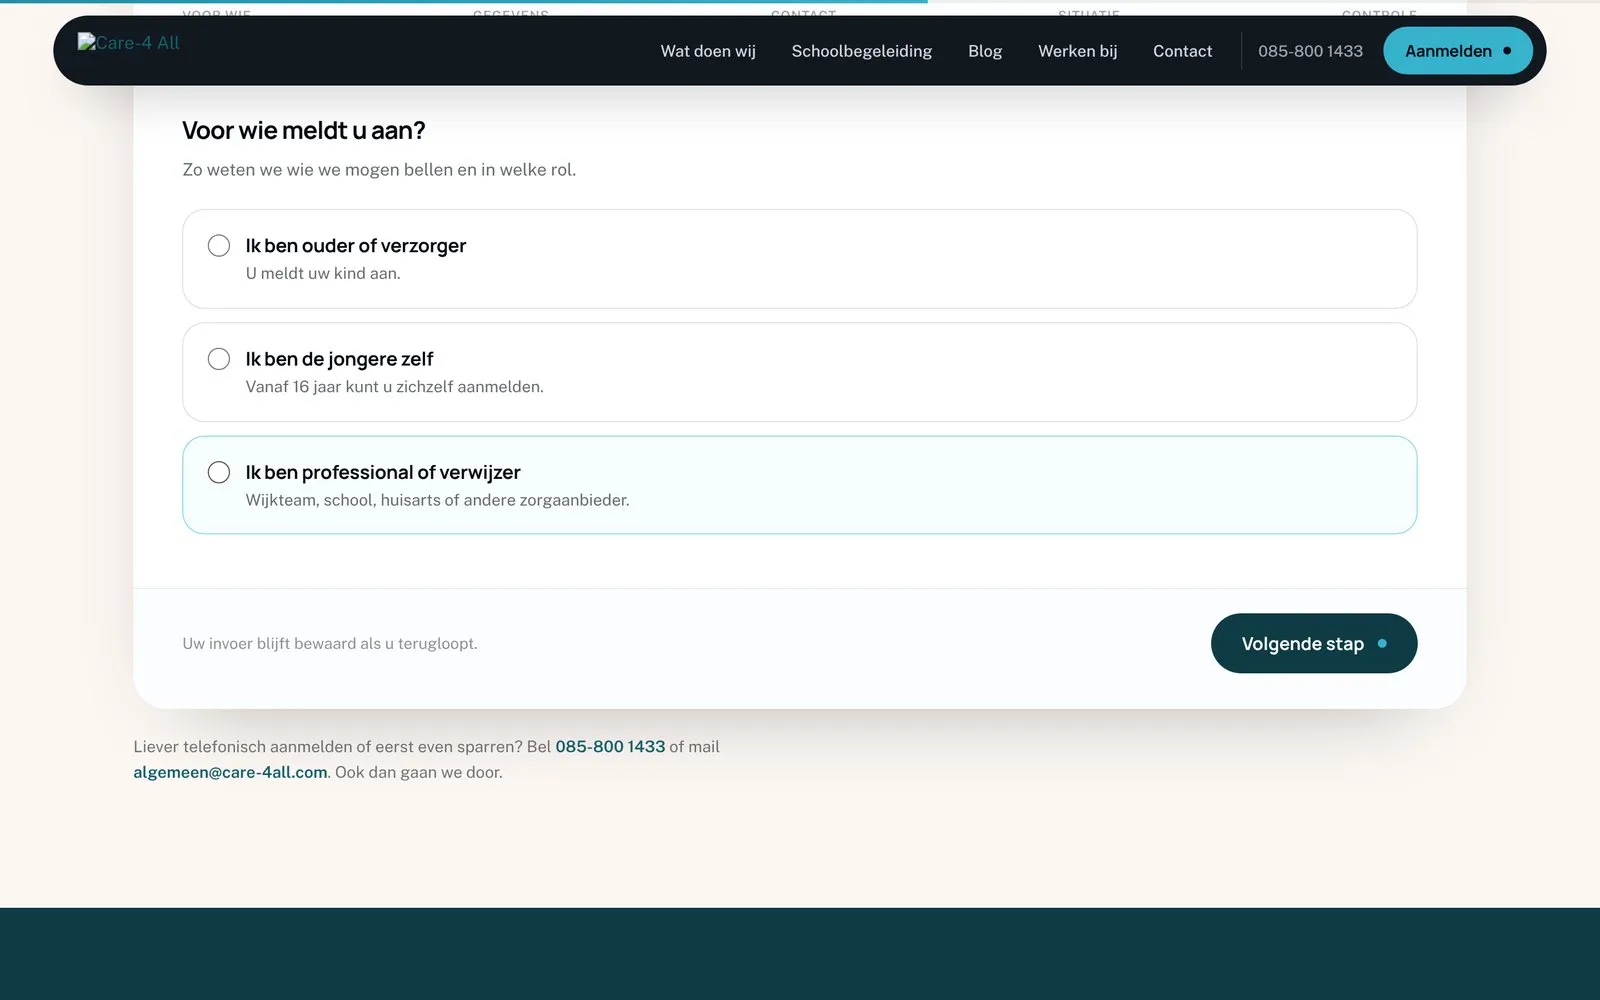Select radio 'Ik ben de jongere zelf'
This screenshot has height=1000, width=1600.
click(x=219, y=359)
